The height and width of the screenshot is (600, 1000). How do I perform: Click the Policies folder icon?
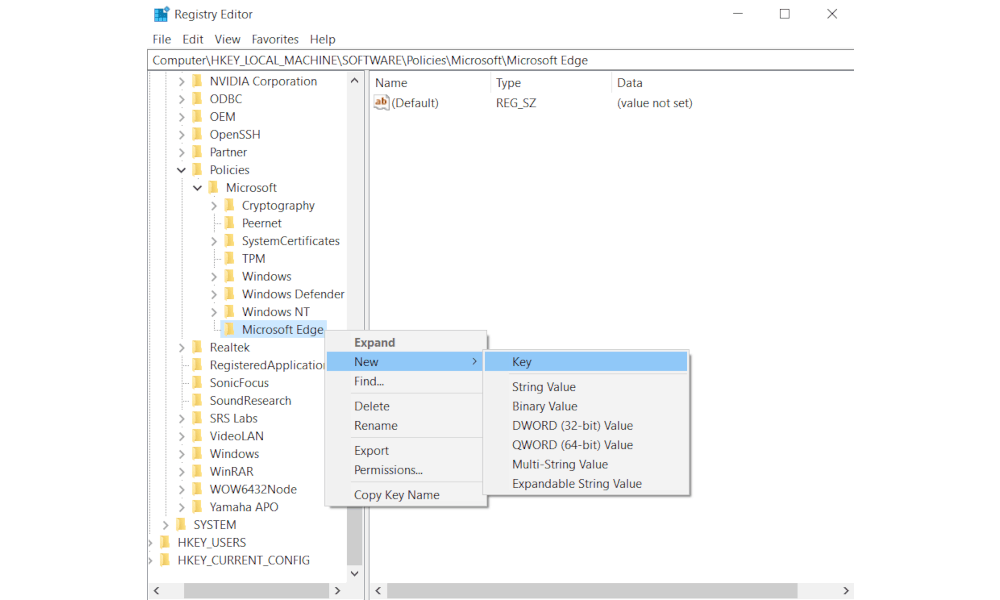[x=197, y=170]
